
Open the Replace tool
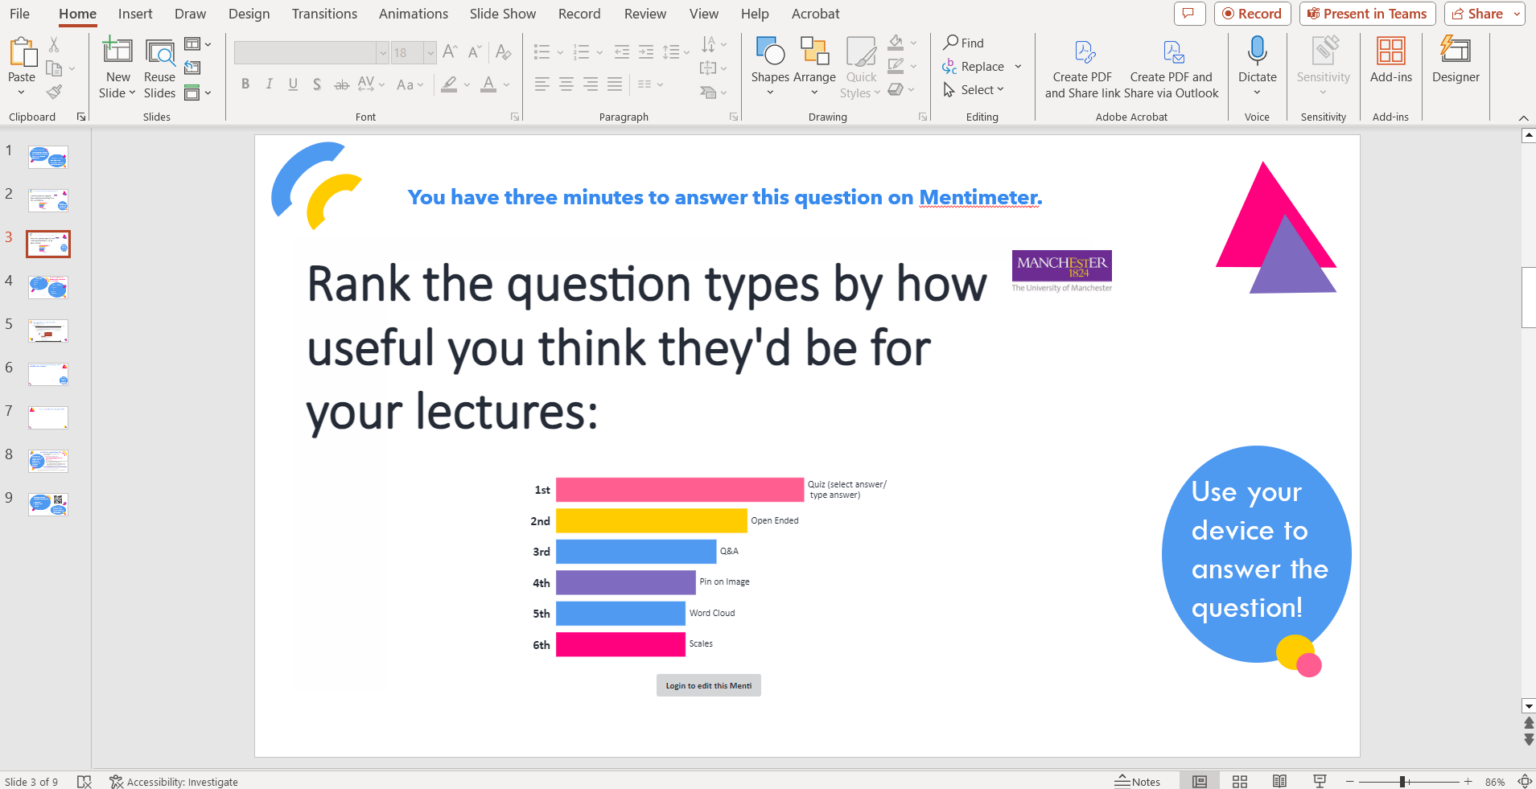pyautogui.click(x=981, y=66)
